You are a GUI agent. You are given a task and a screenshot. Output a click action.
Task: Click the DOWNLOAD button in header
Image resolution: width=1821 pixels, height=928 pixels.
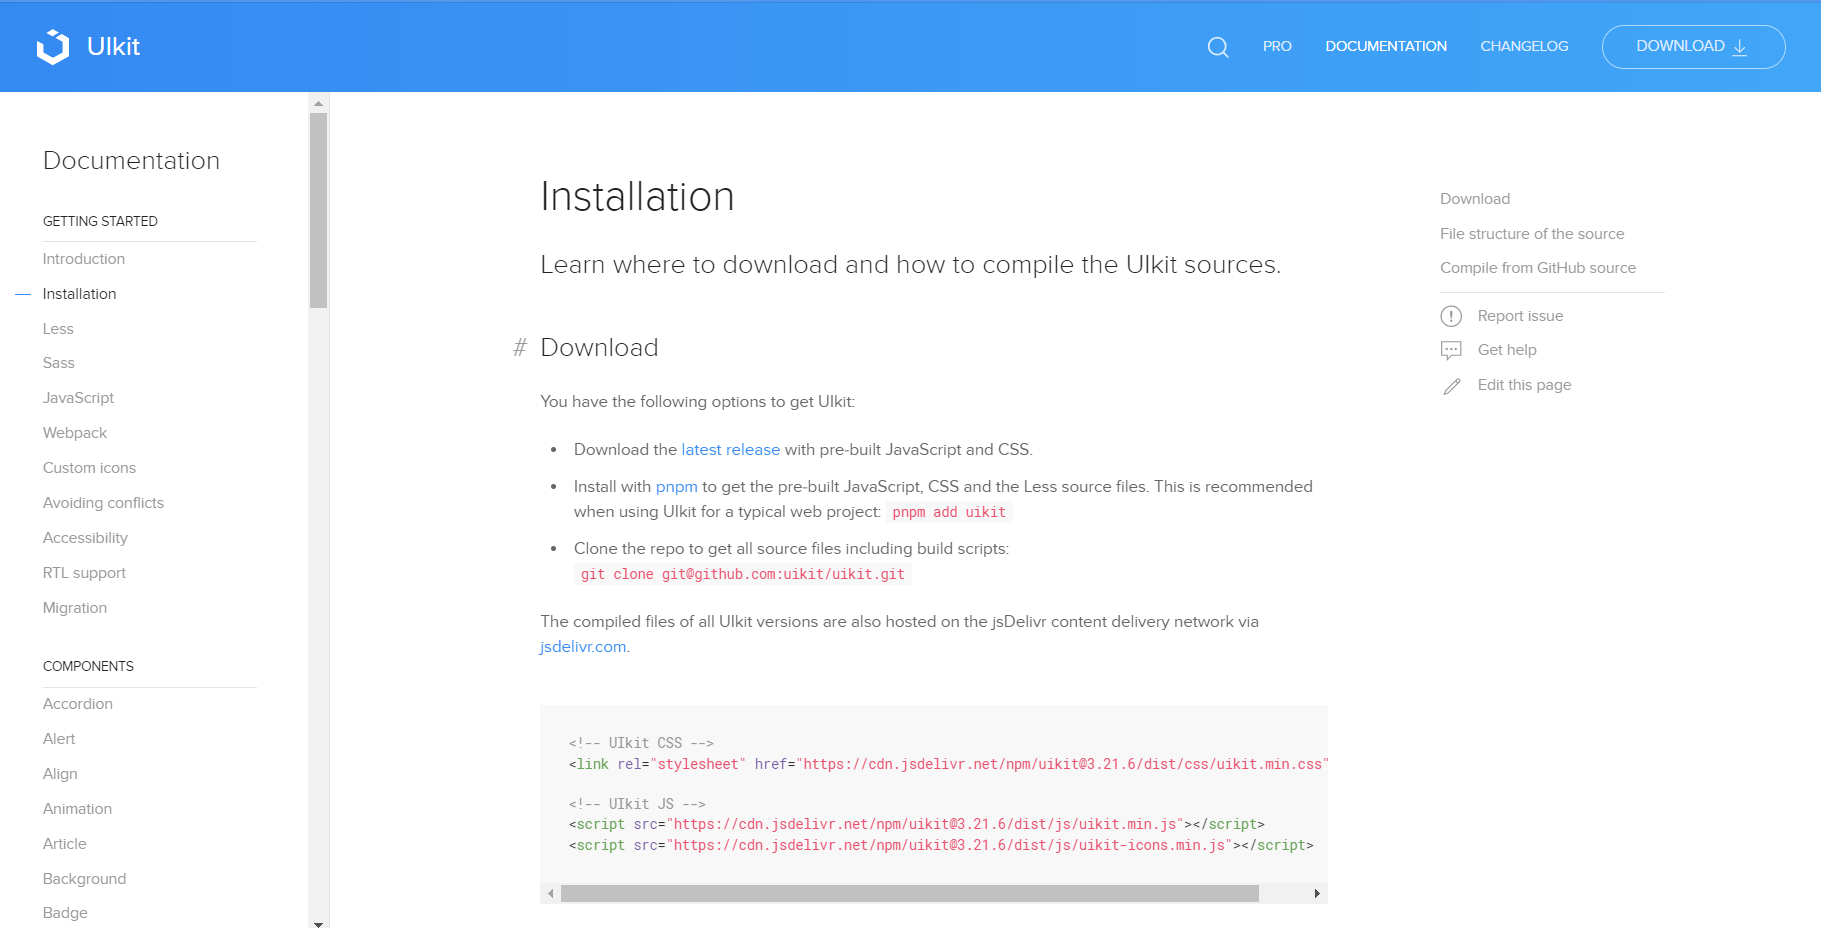1693,47
